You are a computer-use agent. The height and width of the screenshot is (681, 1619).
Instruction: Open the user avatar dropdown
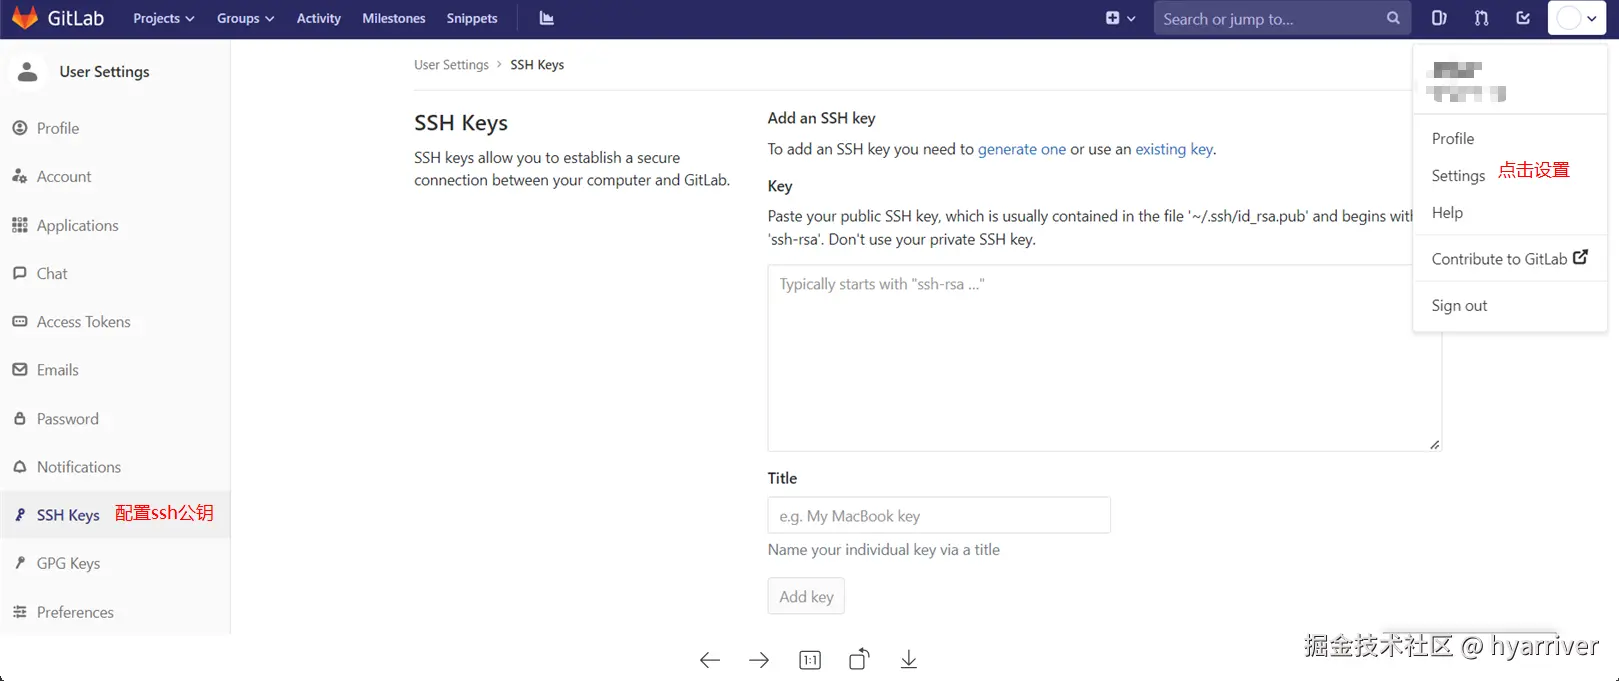[x=1577, y=18]
